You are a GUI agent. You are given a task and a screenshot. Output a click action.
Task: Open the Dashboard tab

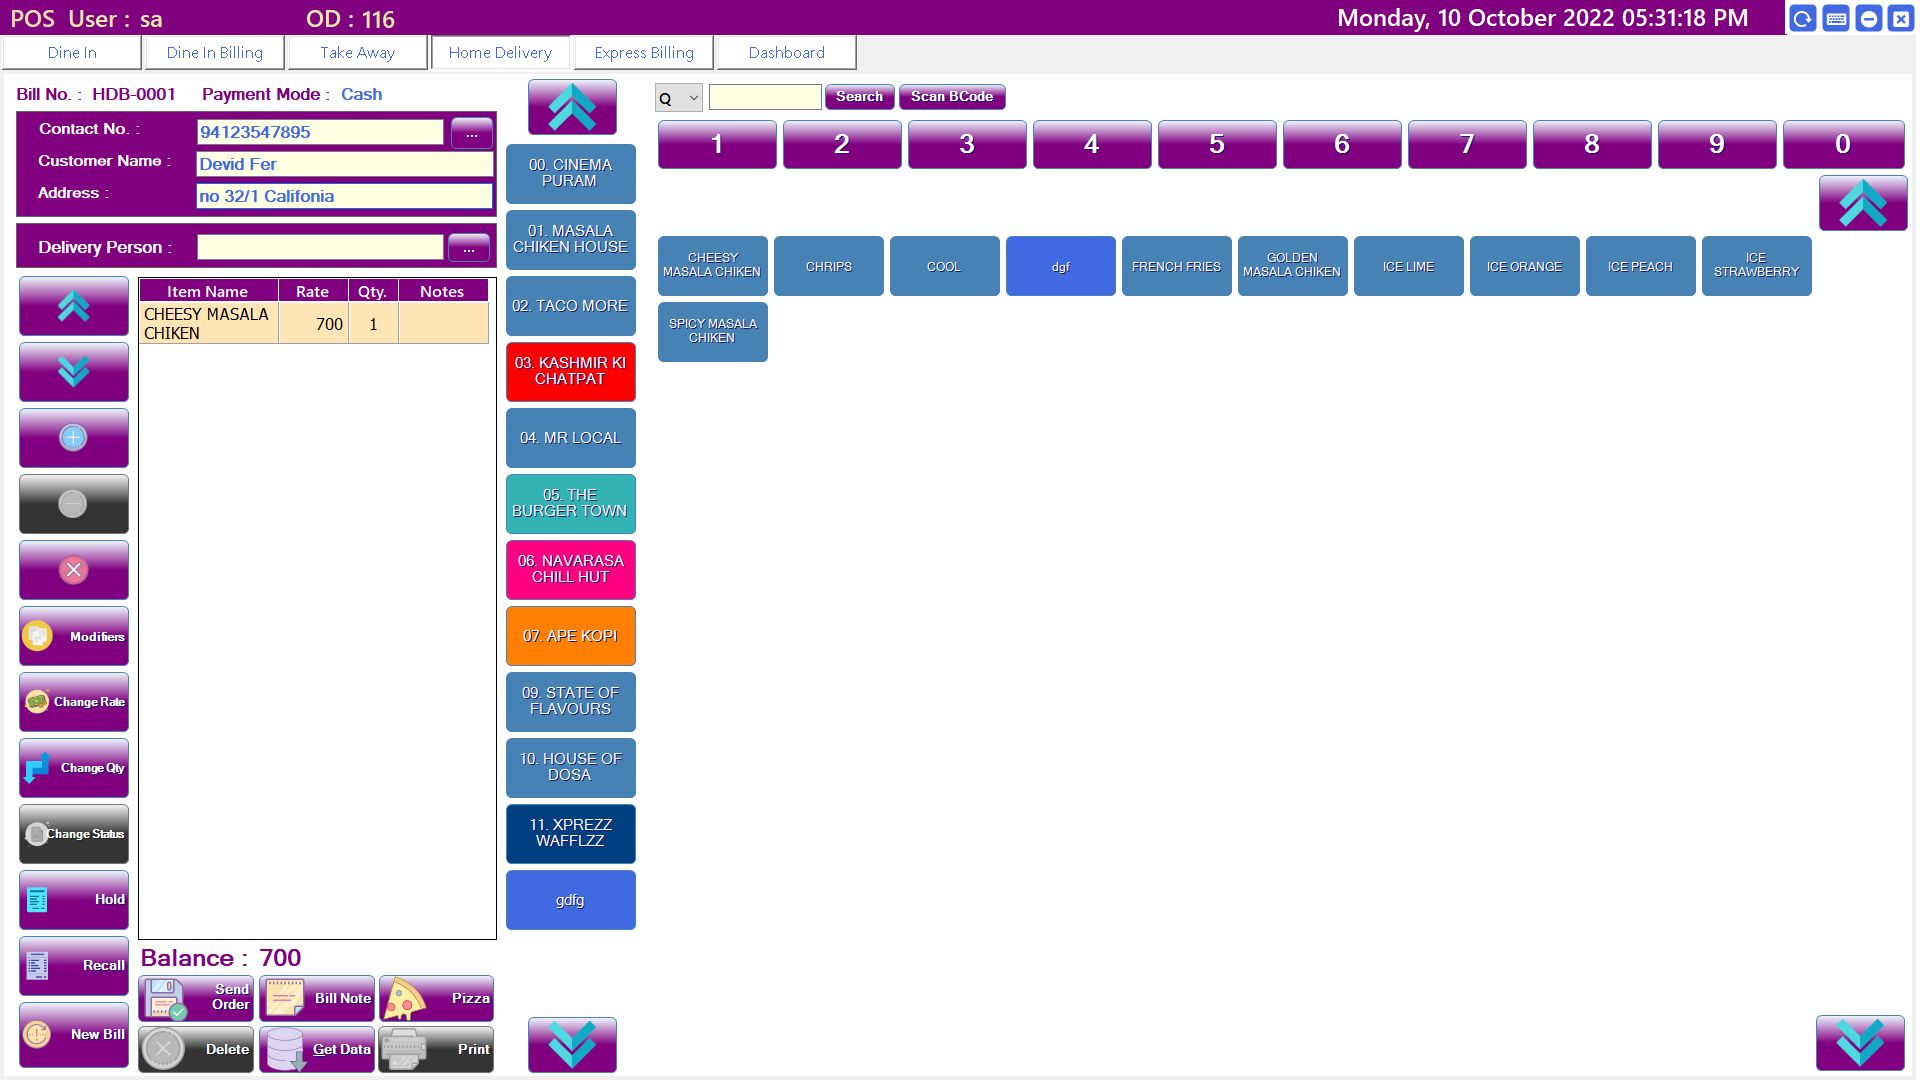786,53
